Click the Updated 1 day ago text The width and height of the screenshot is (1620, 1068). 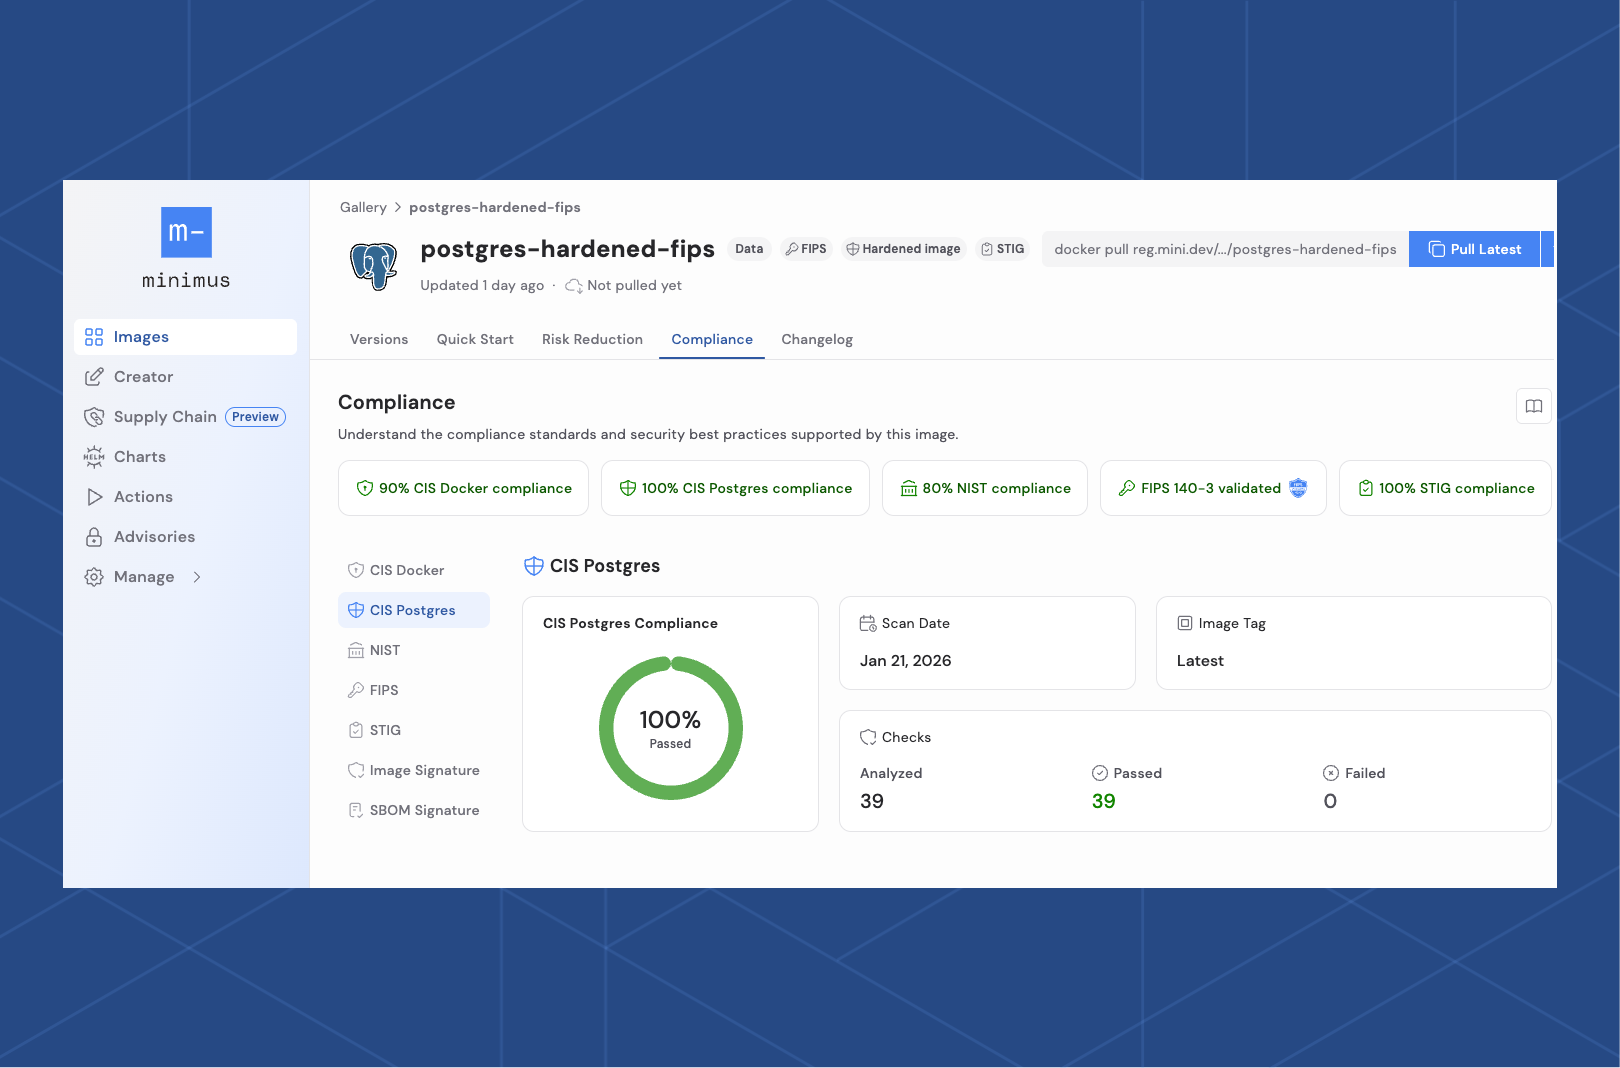pyautogui.click(x=482, y=285)
